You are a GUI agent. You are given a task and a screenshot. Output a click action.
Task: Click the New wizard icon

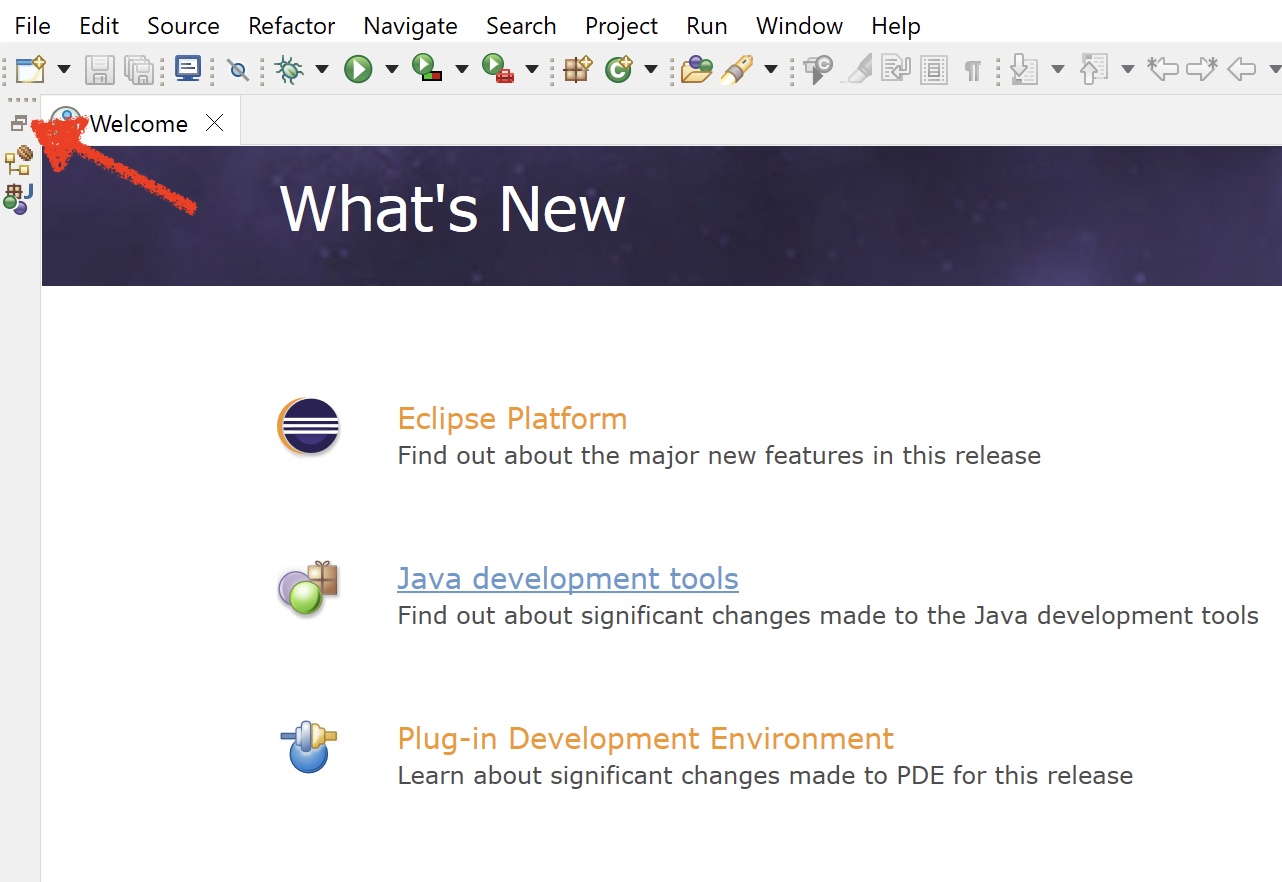tap(31, 69)
